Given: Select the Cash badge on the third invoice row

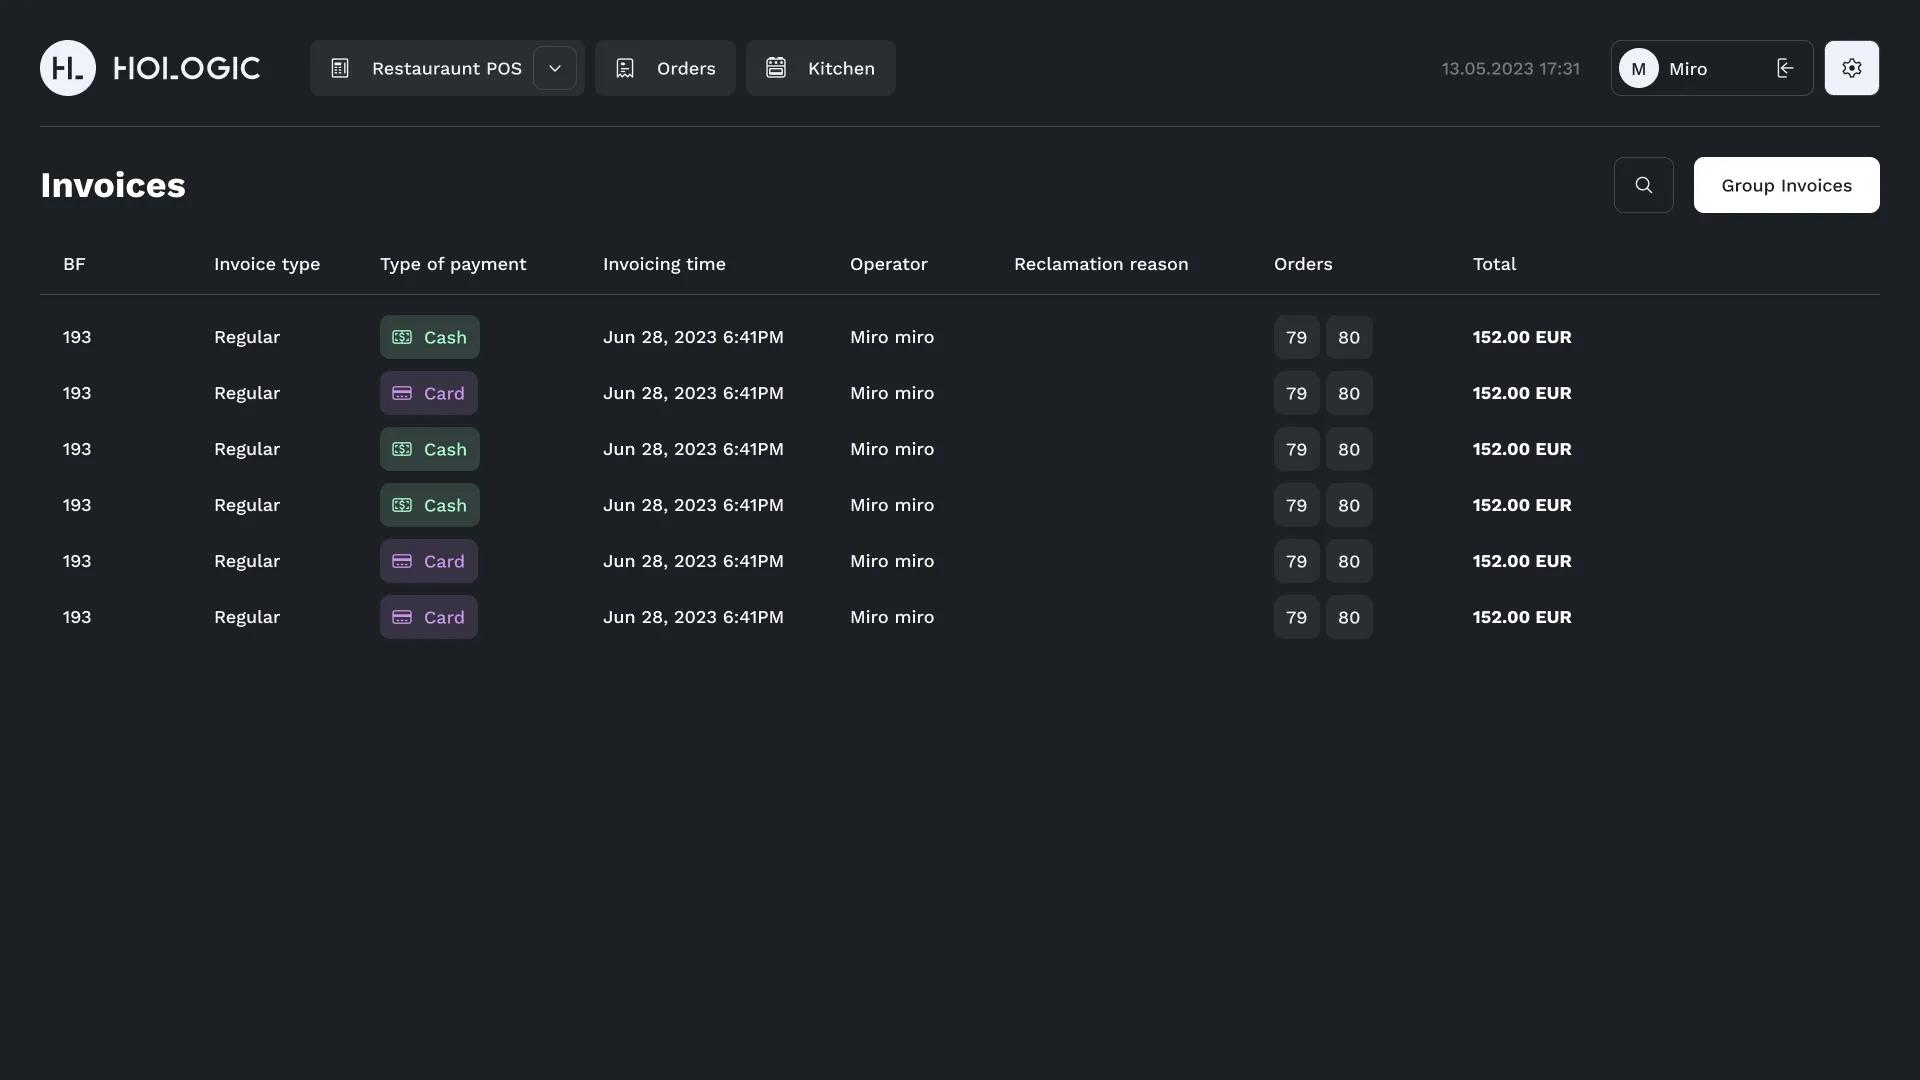Looking at the screenshot, I should click(429, 449).
